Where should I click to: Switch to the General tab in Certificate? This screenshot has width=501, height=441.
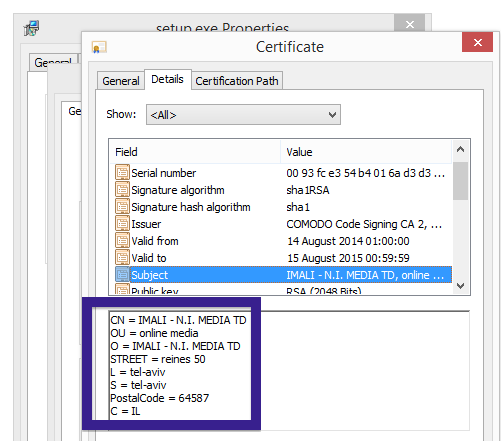pos(121,81)
